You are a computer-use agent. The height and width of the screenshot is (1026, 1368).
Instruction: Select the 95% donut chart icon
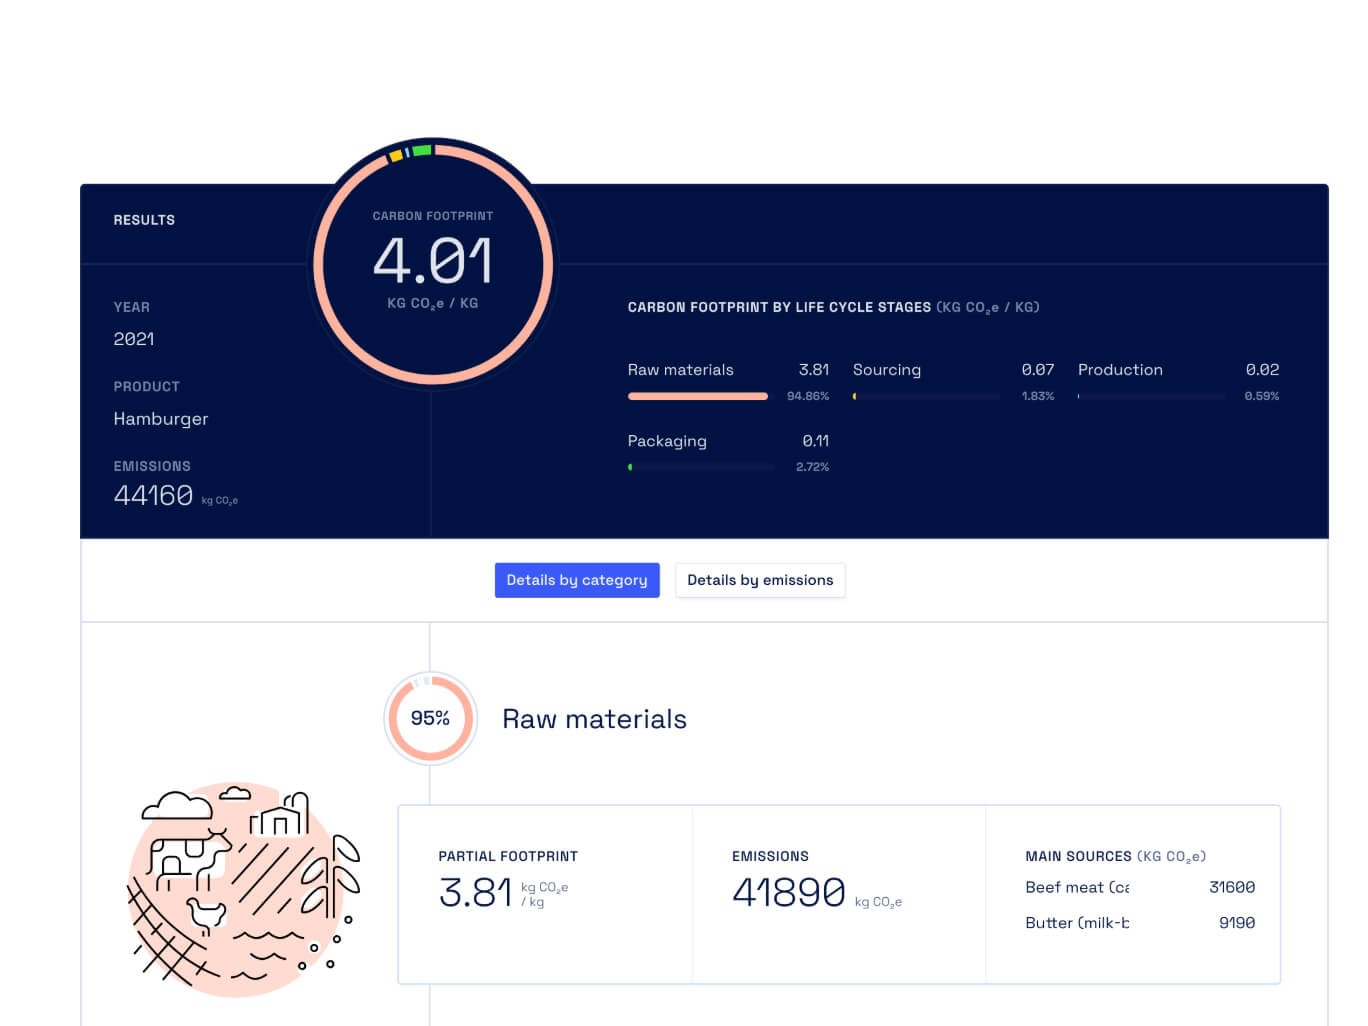tap(430, 718)
